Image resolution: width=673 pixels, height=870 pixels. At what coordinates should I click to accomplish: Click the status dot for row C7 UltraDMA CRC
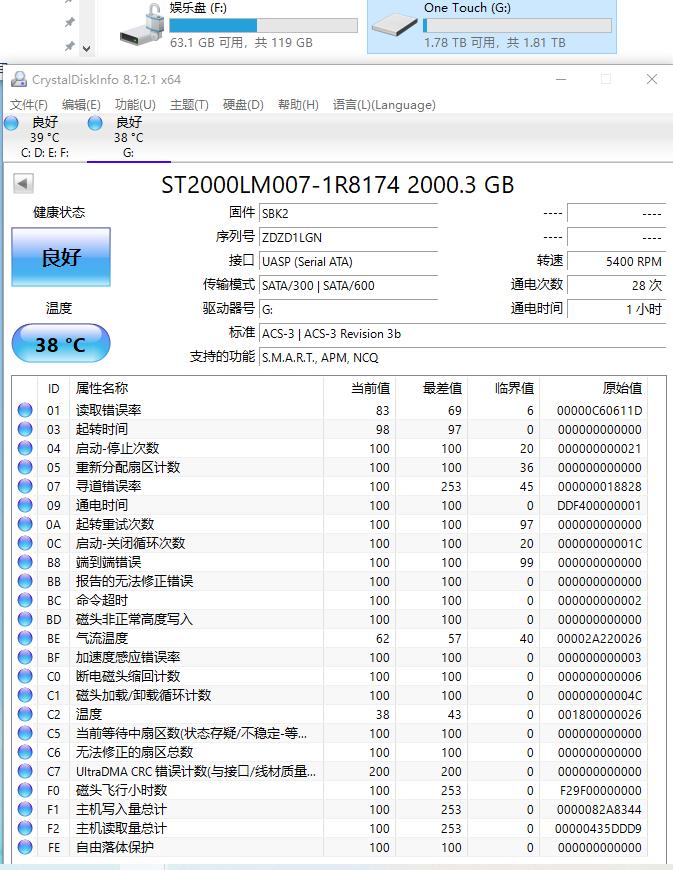tap(25, 771)
